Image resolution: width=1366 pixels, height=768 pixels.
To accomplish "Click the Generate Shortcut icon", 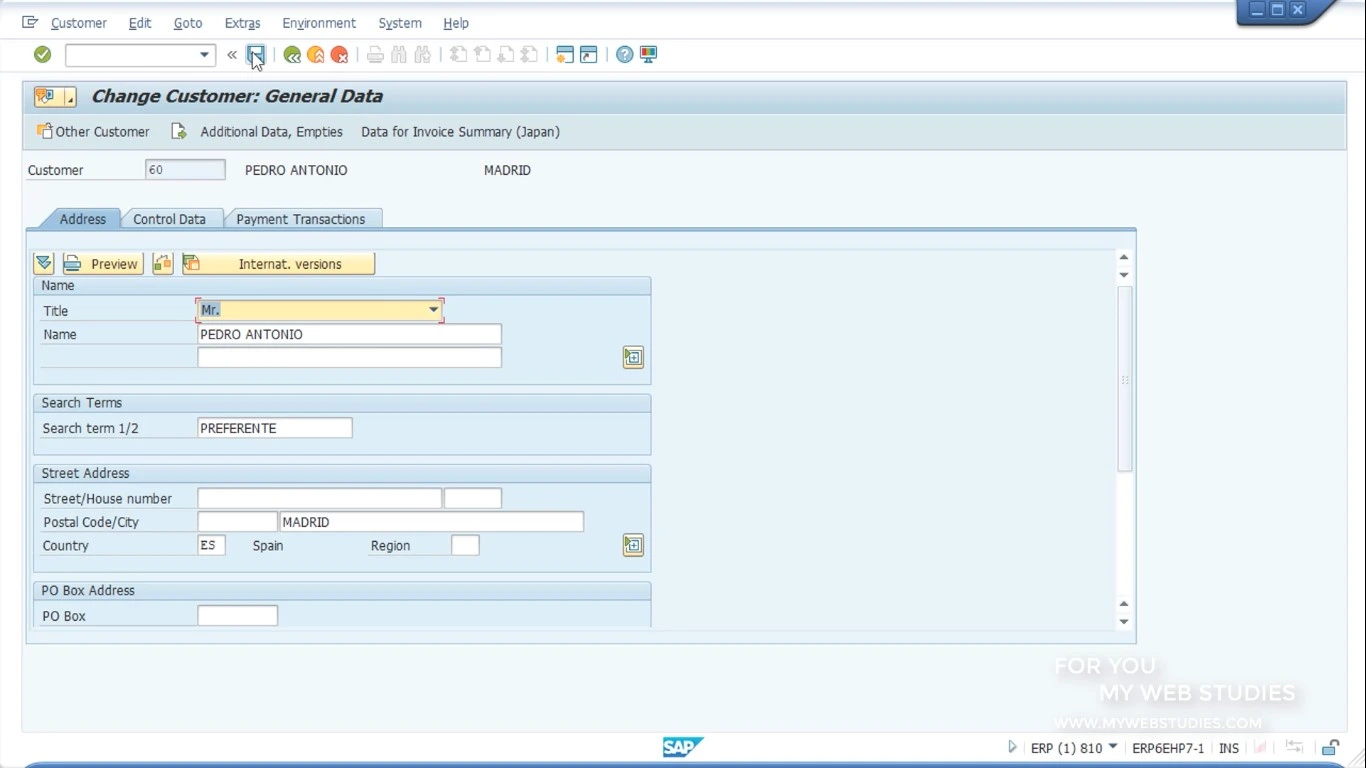I will pyautogui.click(x=589, y=55).
